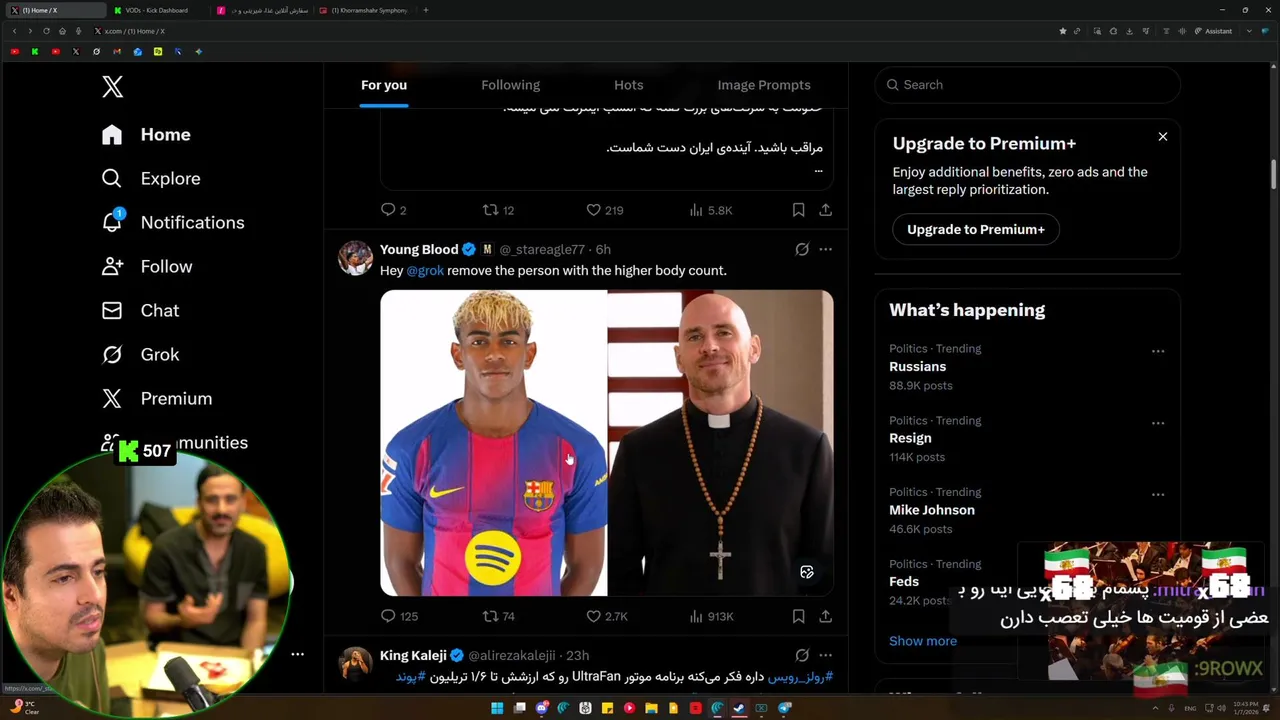Click the browser address bar
Image resolution: width=1280 pixels, height=720 pixels.
(570, 31)
